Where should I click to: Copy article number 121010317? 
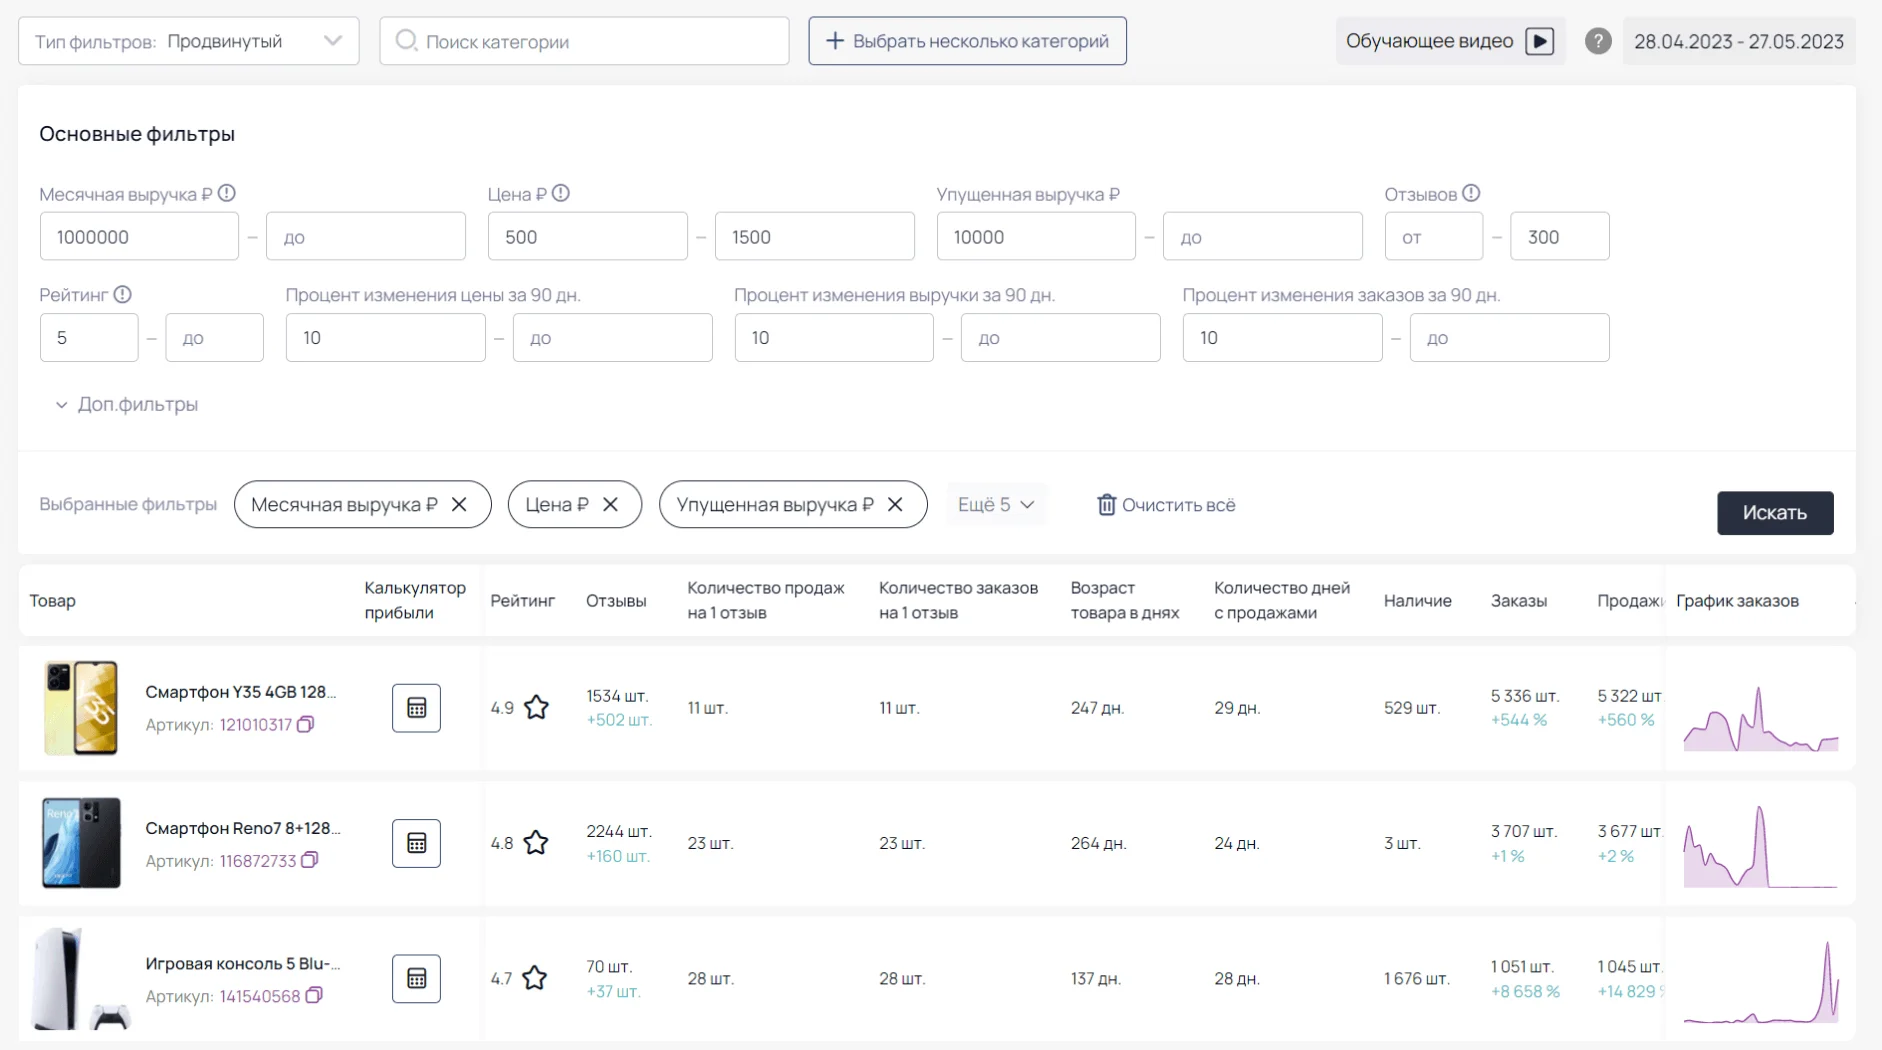point(306,724)
